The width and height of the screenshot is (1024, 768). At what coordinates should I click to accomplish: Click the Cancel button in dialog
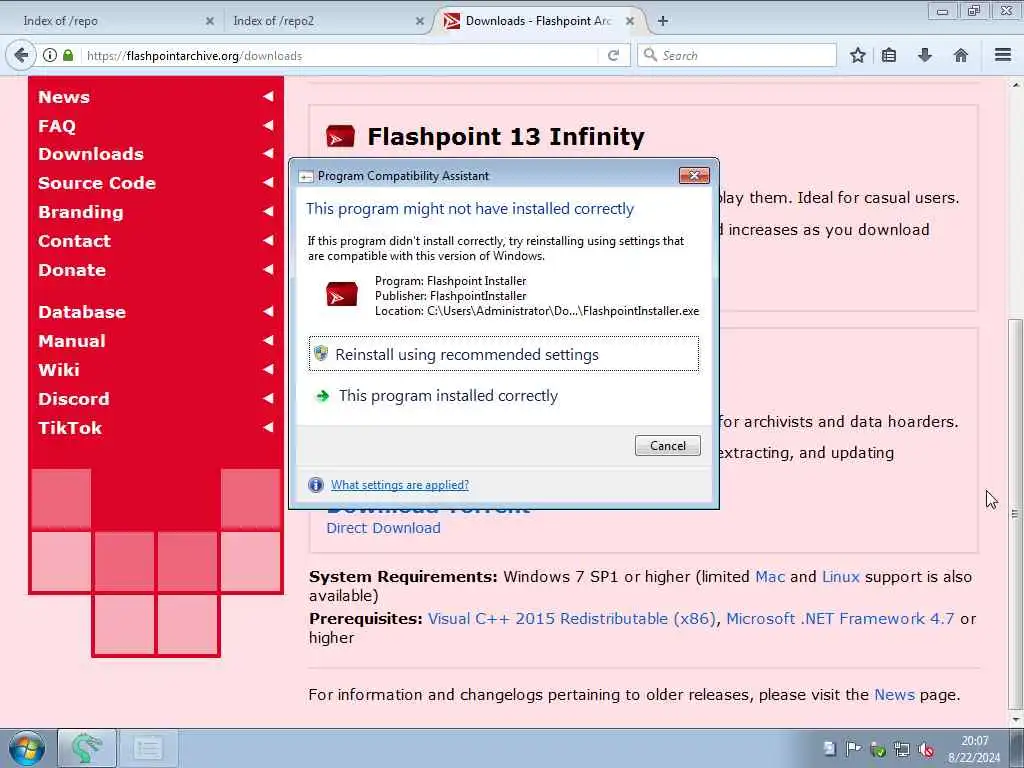667,445
